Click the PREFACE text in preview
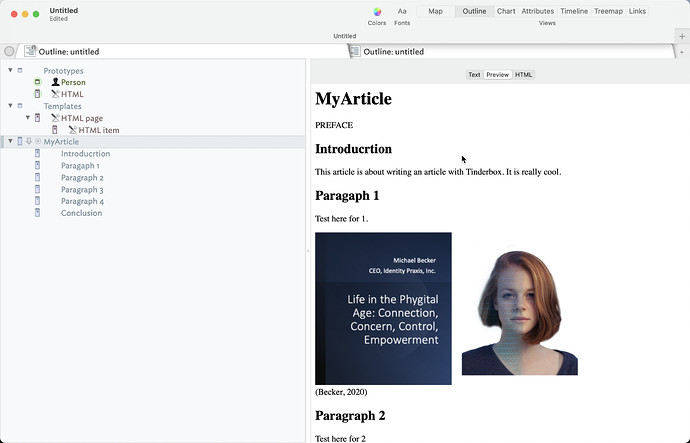690x443 pixels. (334, 125)
